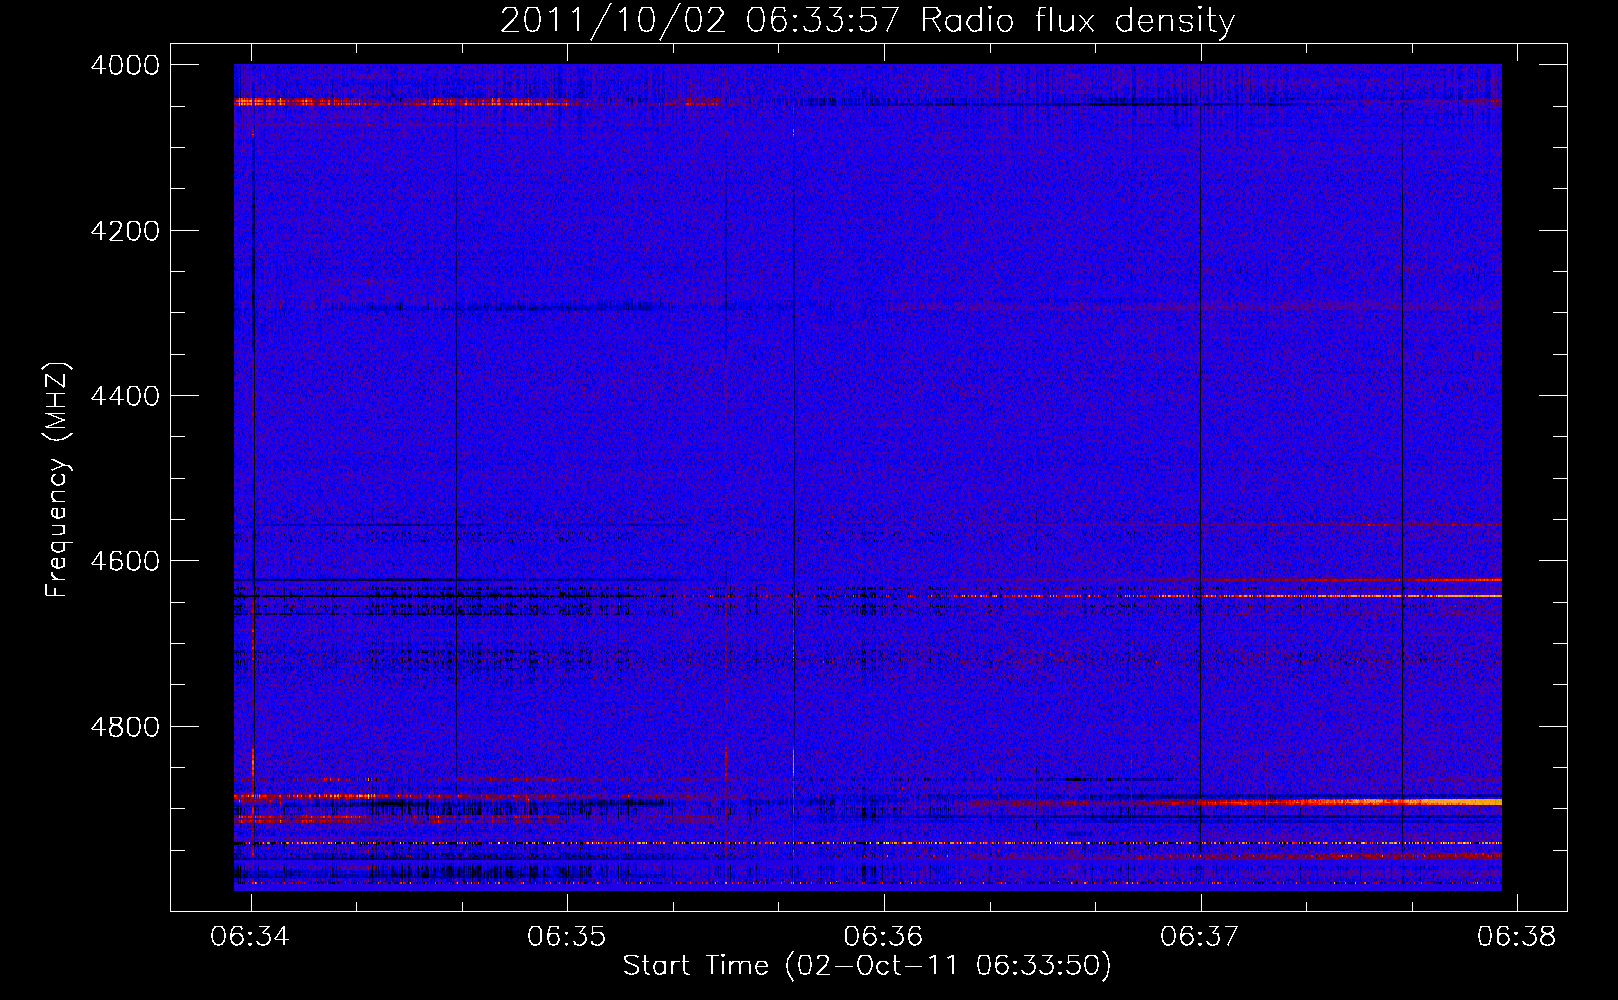Click the 06:37 time tick label

(1199, 936)
